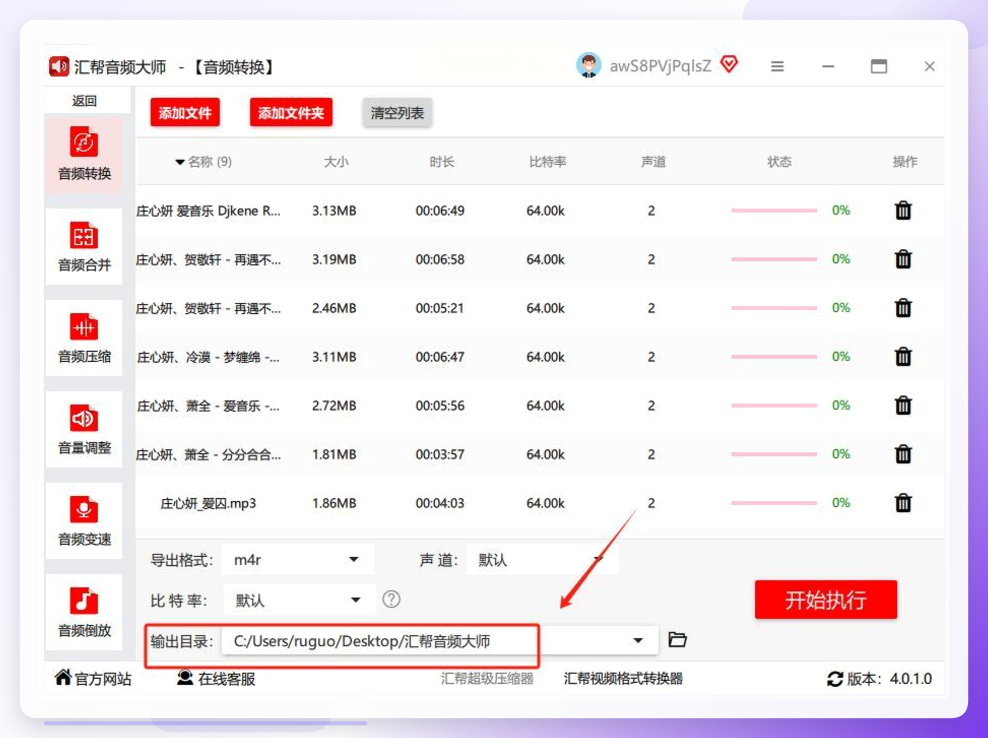Open the 官方网站 home icon

63,677
